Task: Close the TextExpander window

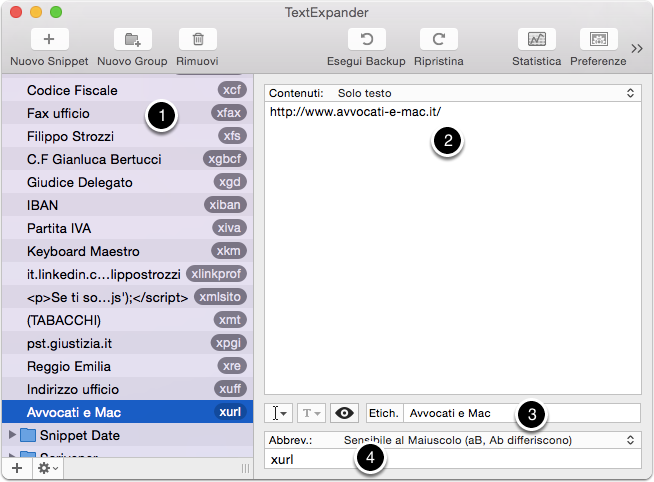Action: point(16,12)
